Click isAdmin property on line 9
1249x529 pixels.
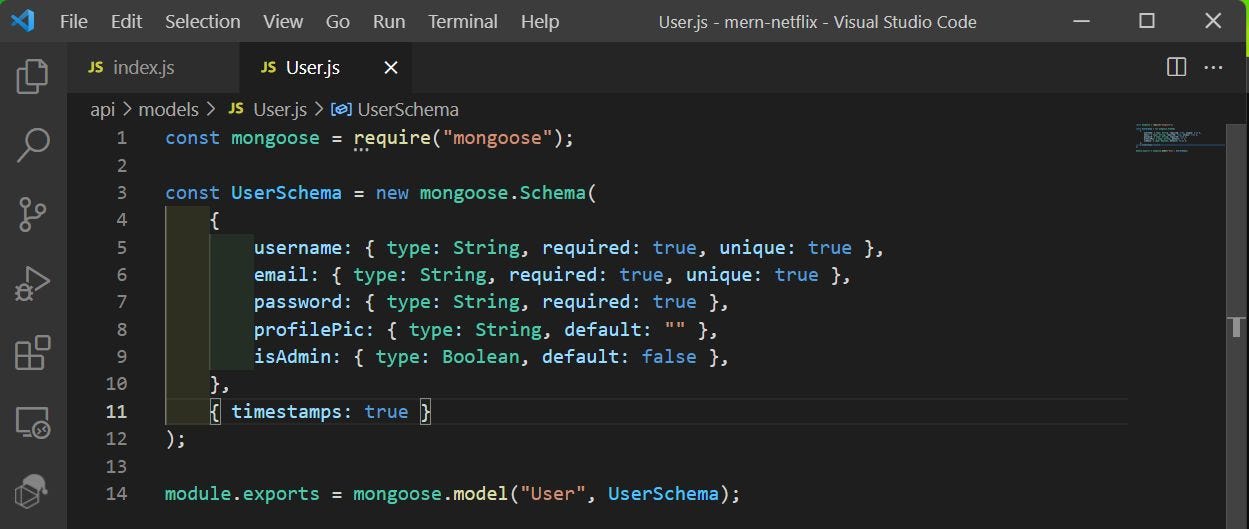[292, 356]
